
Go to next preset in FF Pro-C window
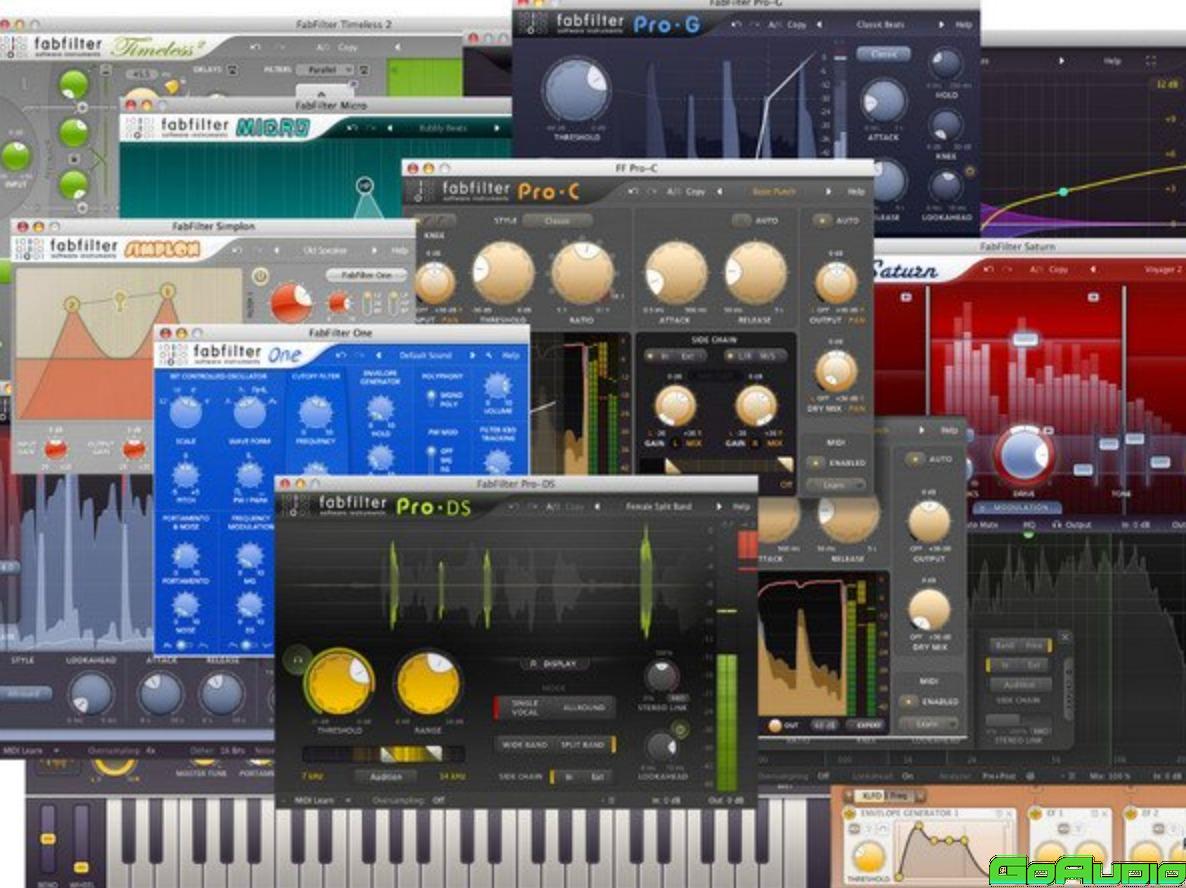[x=828, y=192]
